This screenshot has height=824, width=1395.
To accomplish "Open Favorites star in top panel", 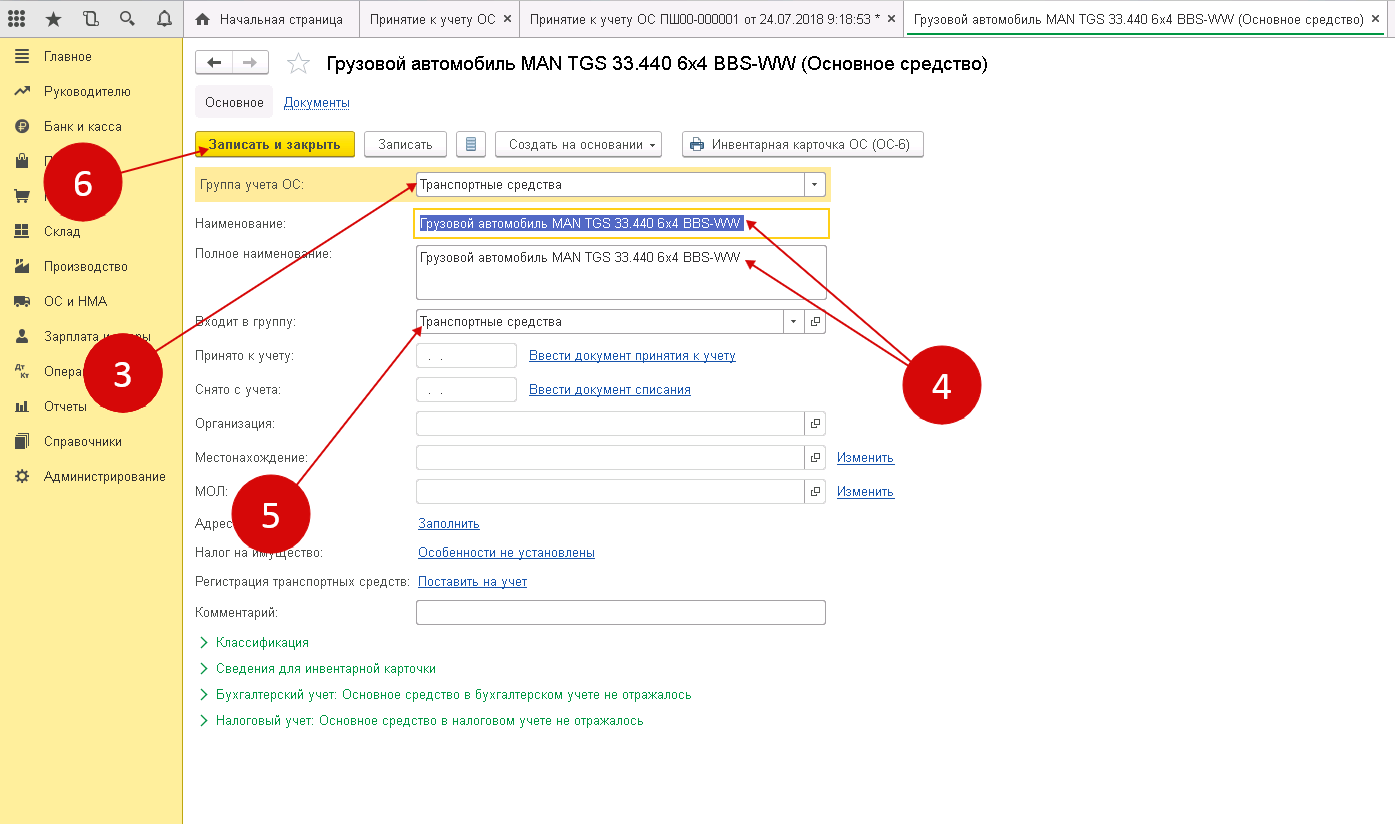I will 54,19.
